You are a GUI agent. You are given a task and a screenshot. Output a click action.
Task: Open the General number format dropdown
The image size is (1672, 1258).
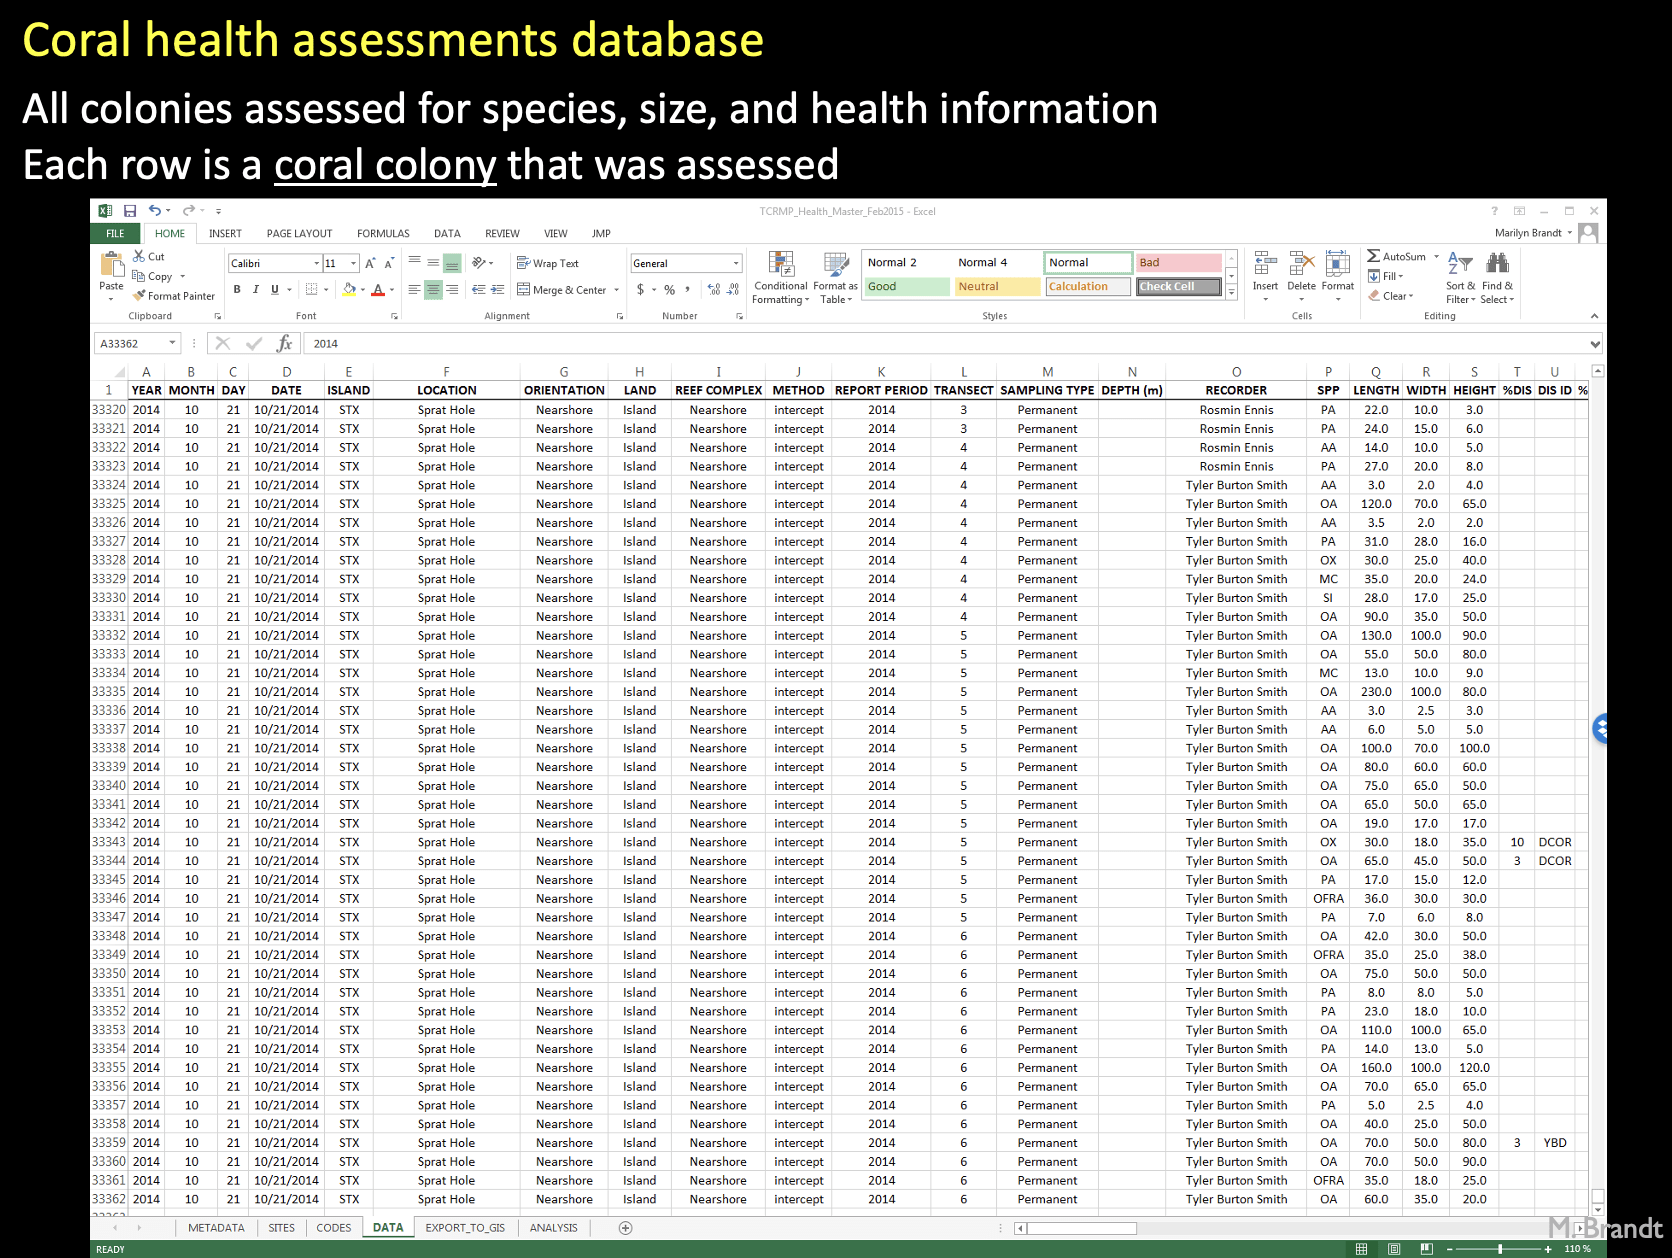coord(737,264)
